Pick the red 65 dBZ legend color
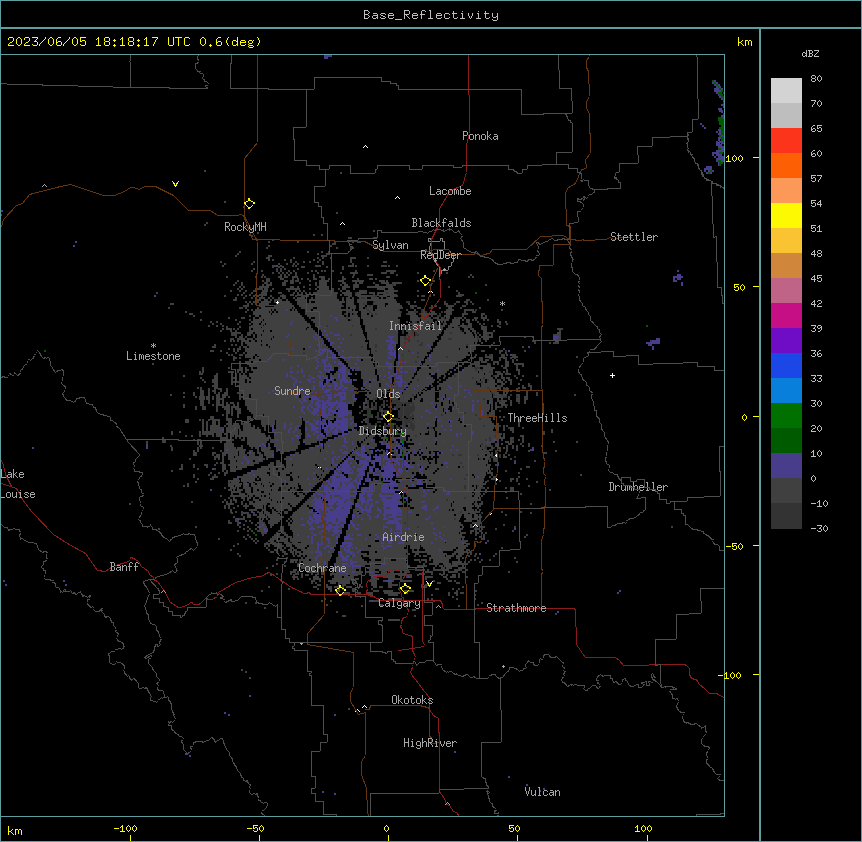The height and width of the screenshot is (842, 862). coord(786,140)
